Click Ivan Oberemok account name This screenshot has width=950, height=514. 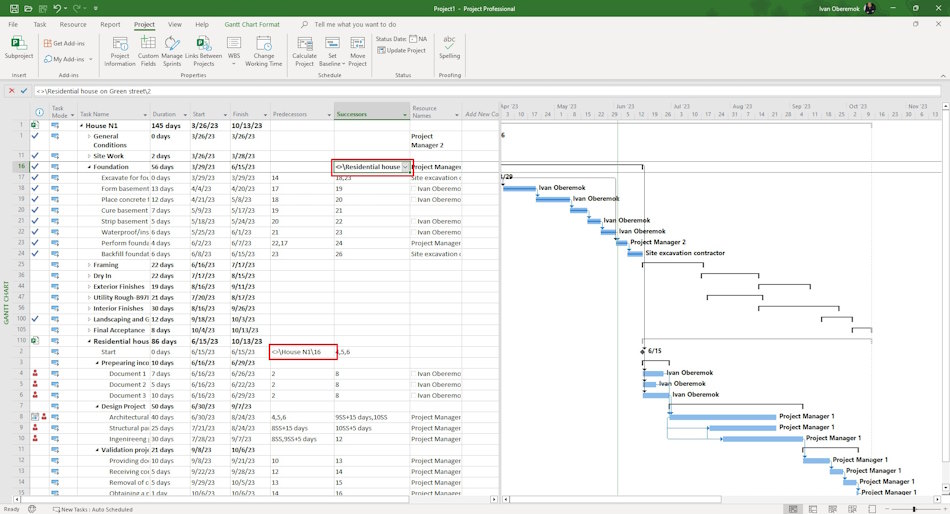[839, 8]
